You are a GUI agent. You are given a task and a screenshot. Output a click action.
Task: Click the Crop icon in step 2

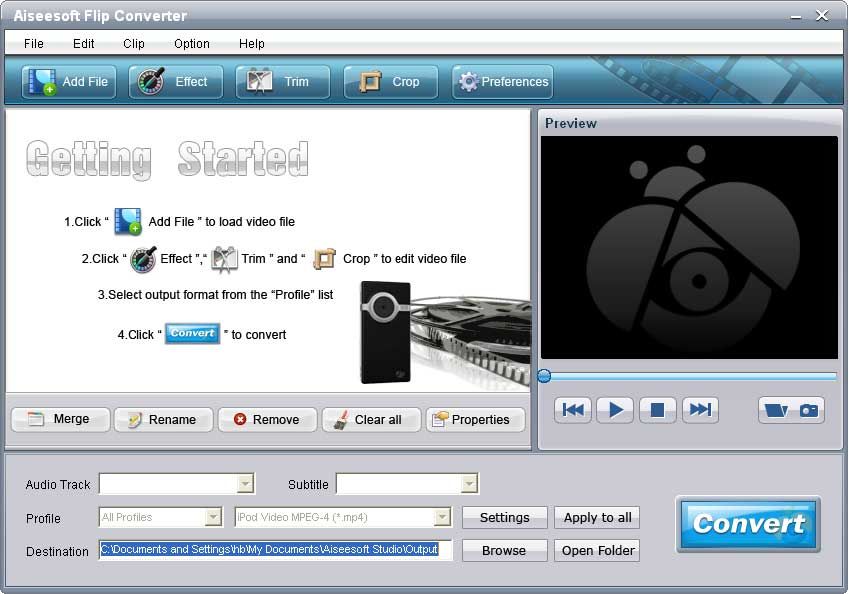(x=324, y=259)
